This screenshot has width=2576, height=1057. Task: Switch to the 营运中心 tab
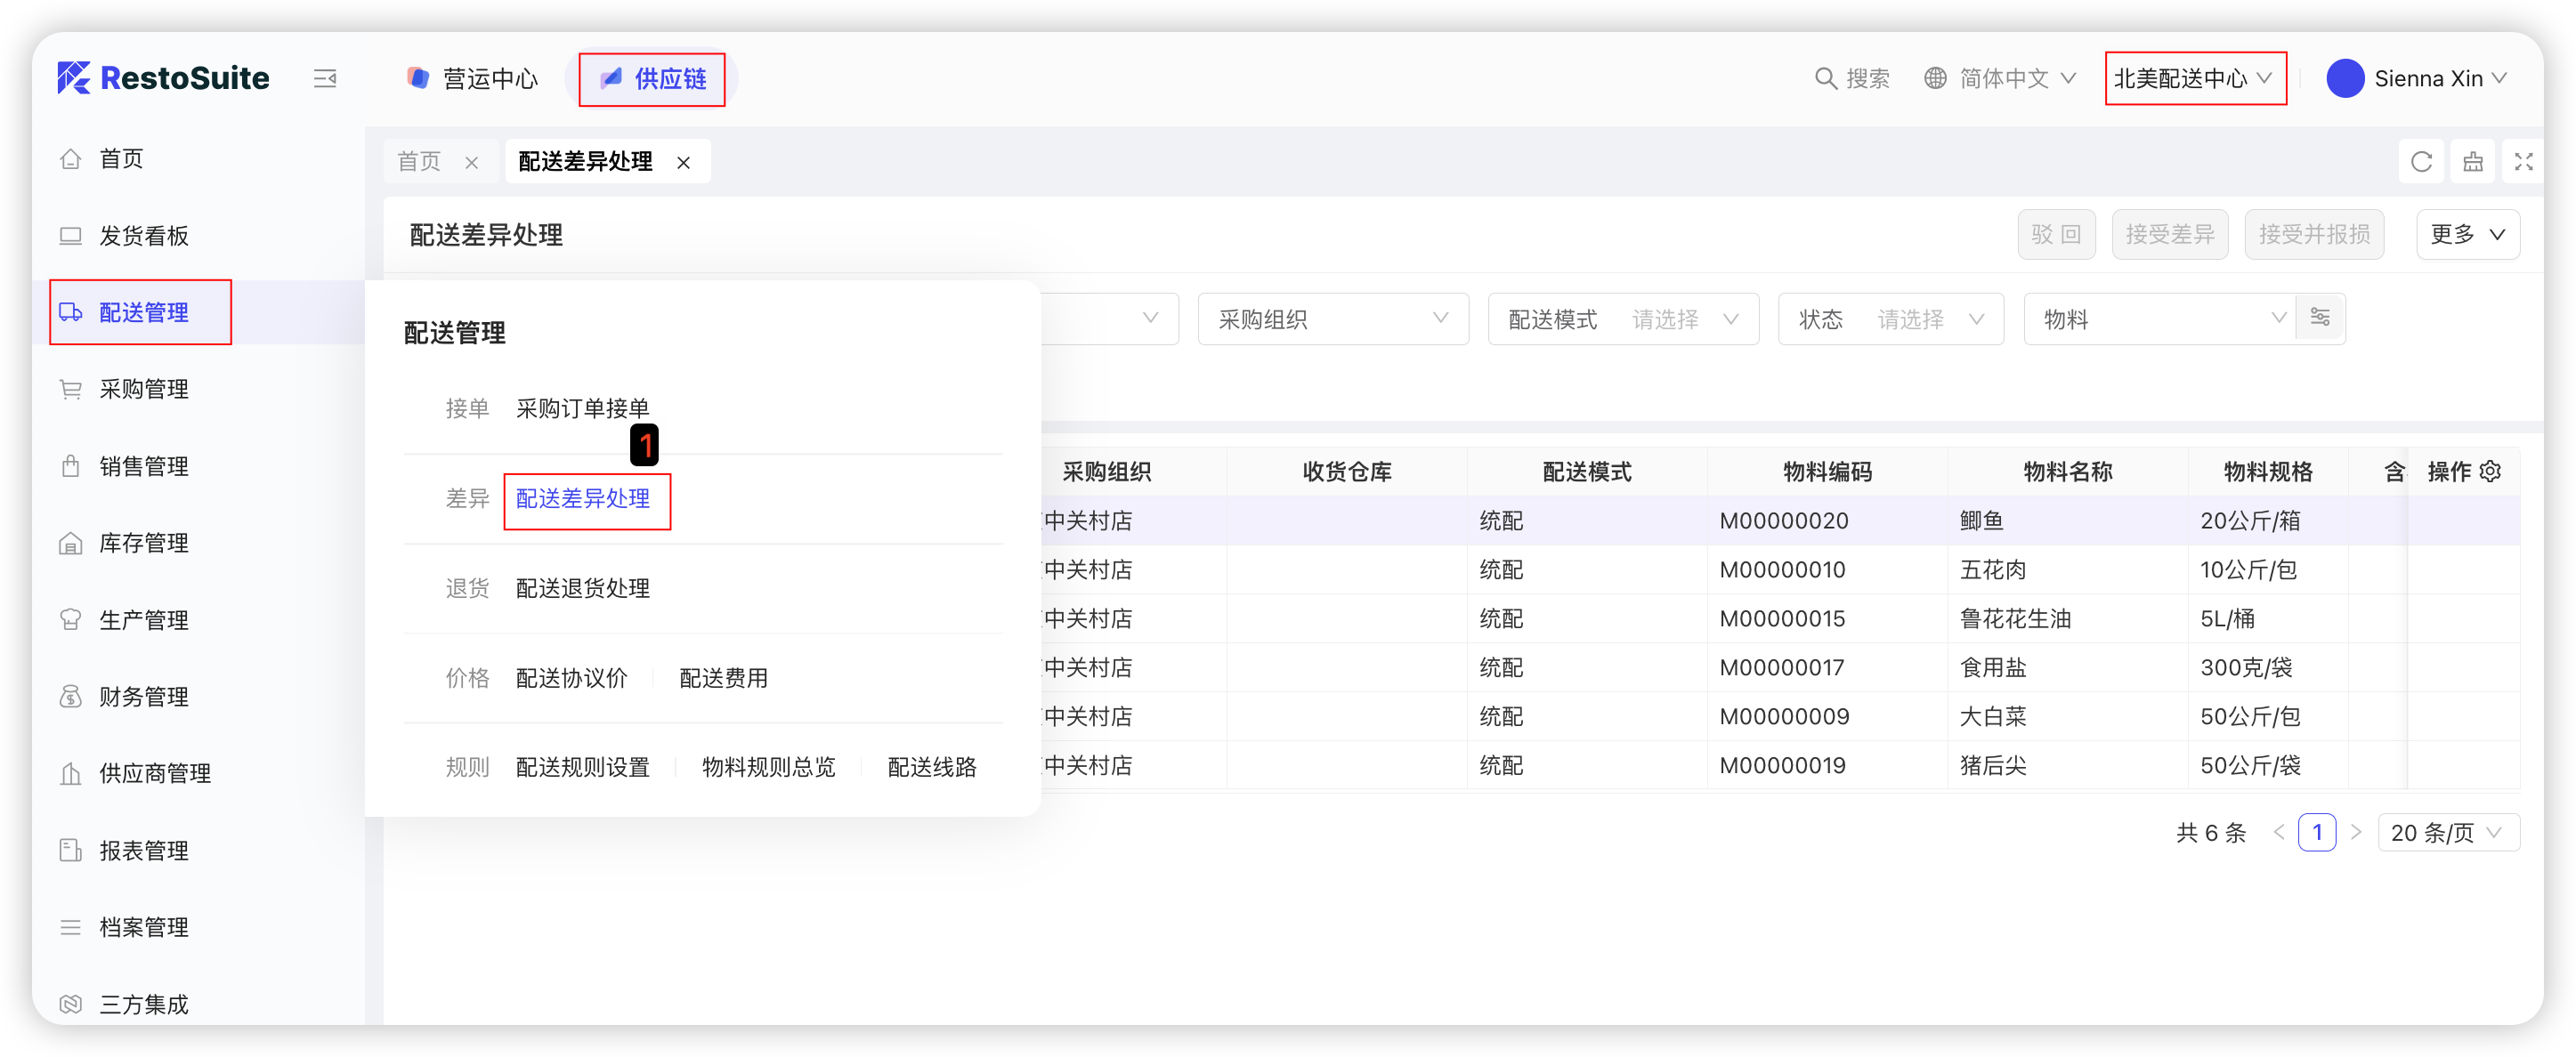(473, 78)
